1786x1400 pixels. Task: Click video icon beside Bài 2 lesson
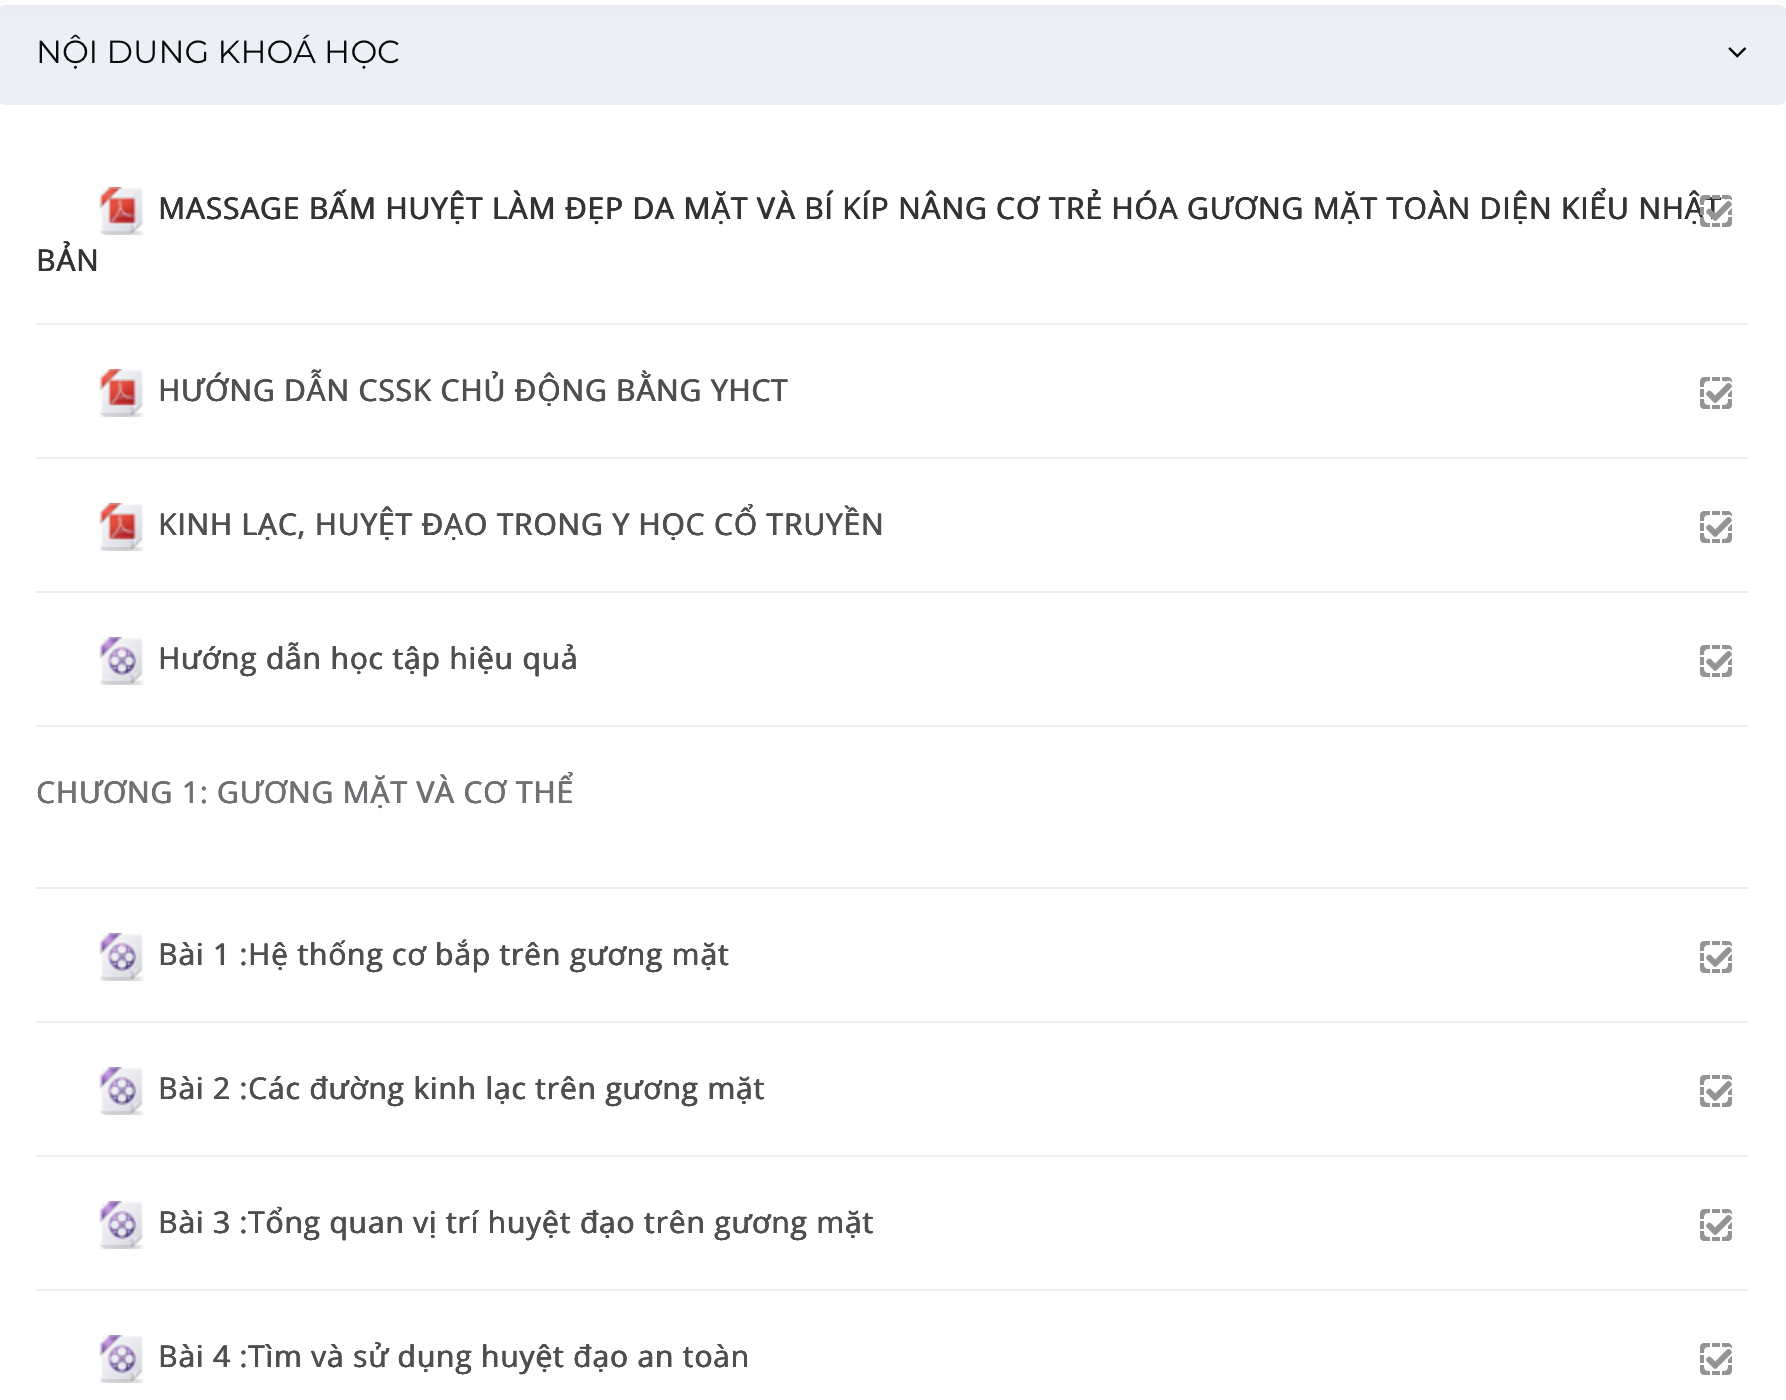pos(121,1090)
